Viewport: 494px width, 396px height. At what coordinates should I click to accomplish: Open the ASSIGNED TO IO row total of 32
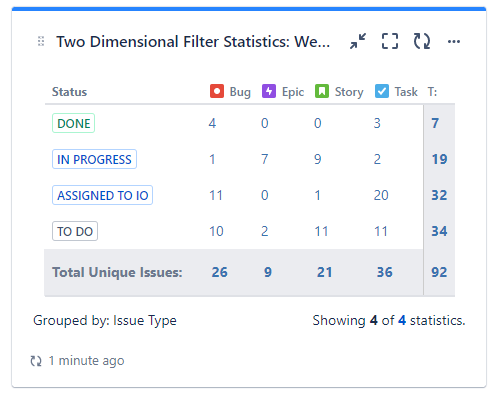439,195
